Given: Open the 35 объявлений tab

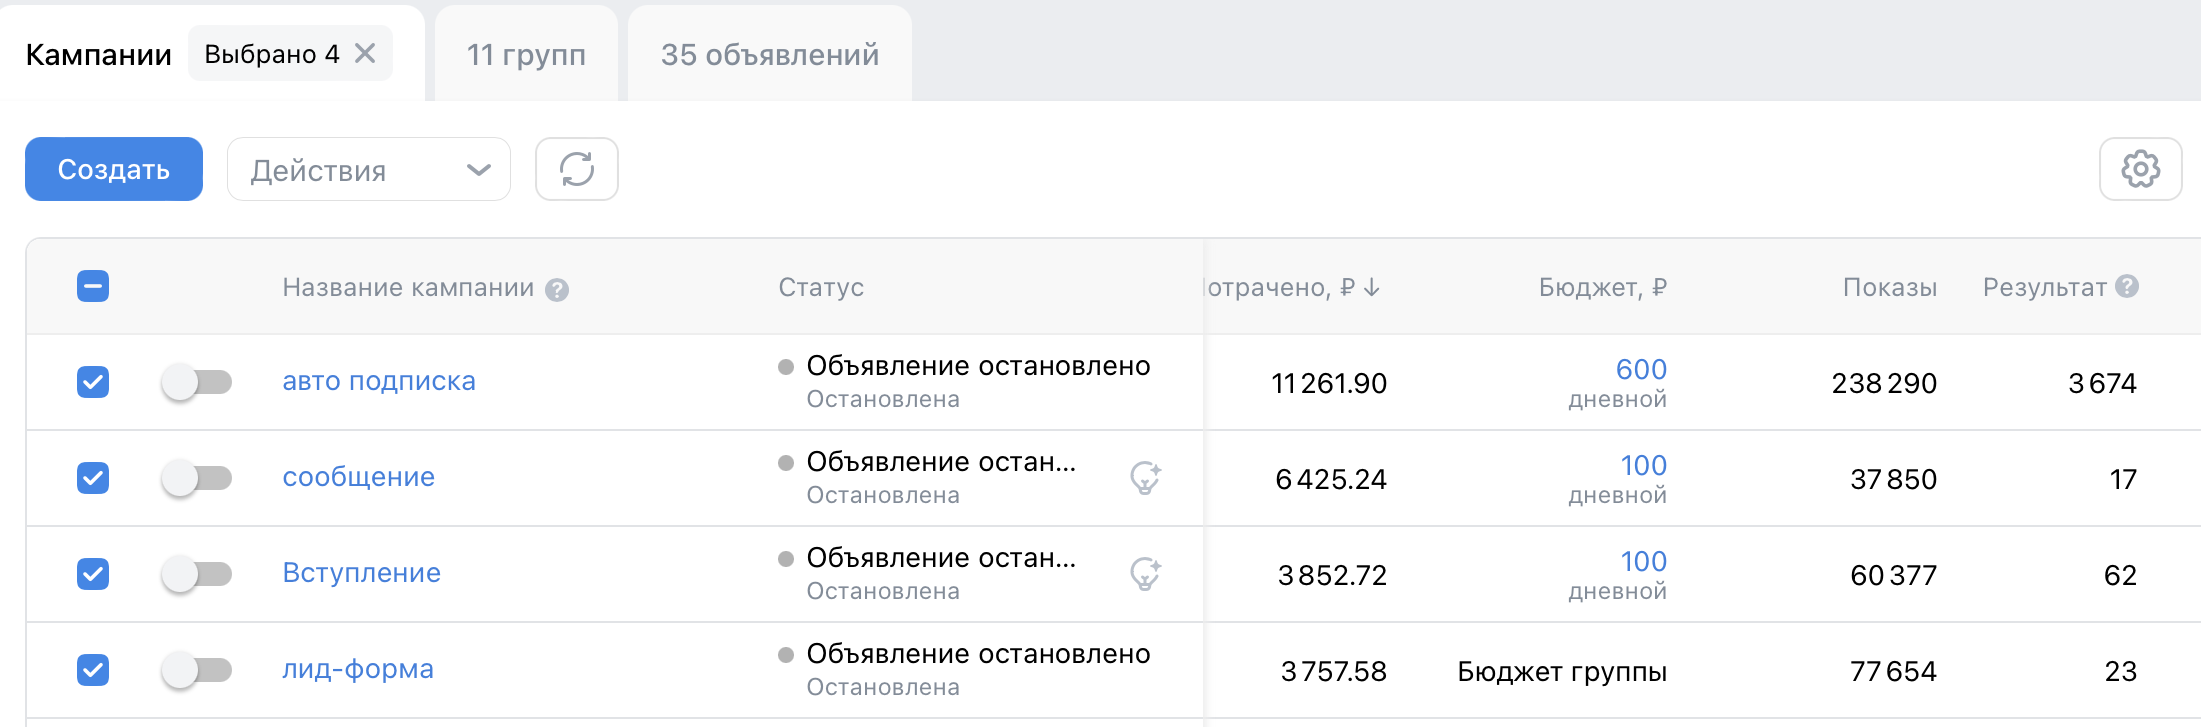Looking at the screenshot, I should 770,54.
